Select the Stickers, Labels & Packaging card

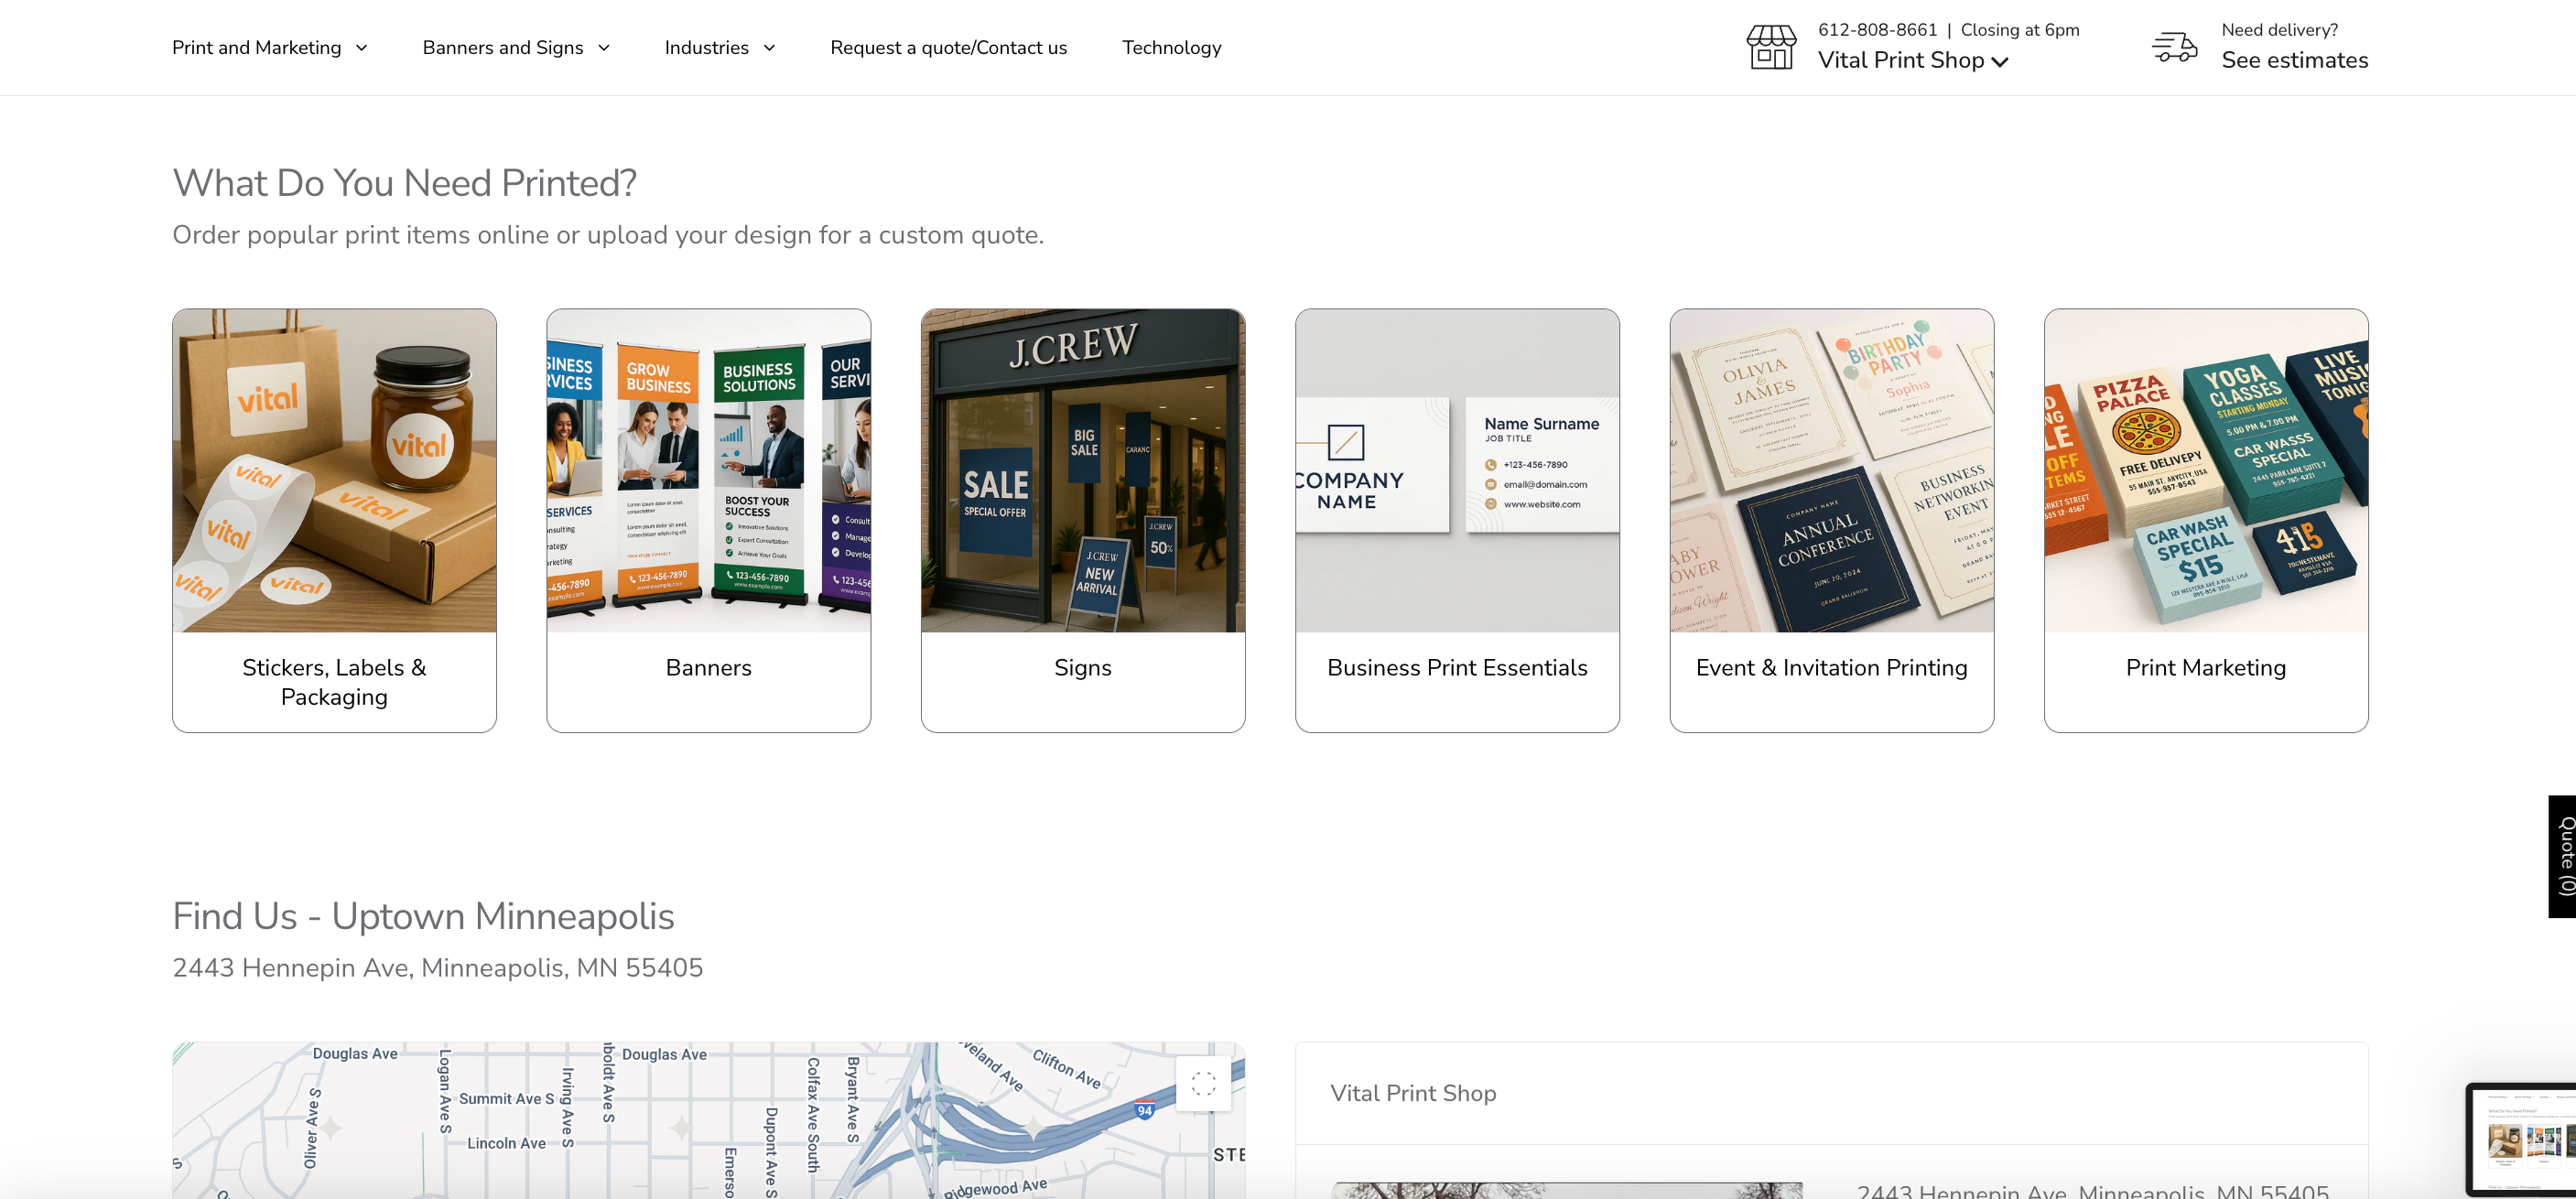tap(334, 520)
